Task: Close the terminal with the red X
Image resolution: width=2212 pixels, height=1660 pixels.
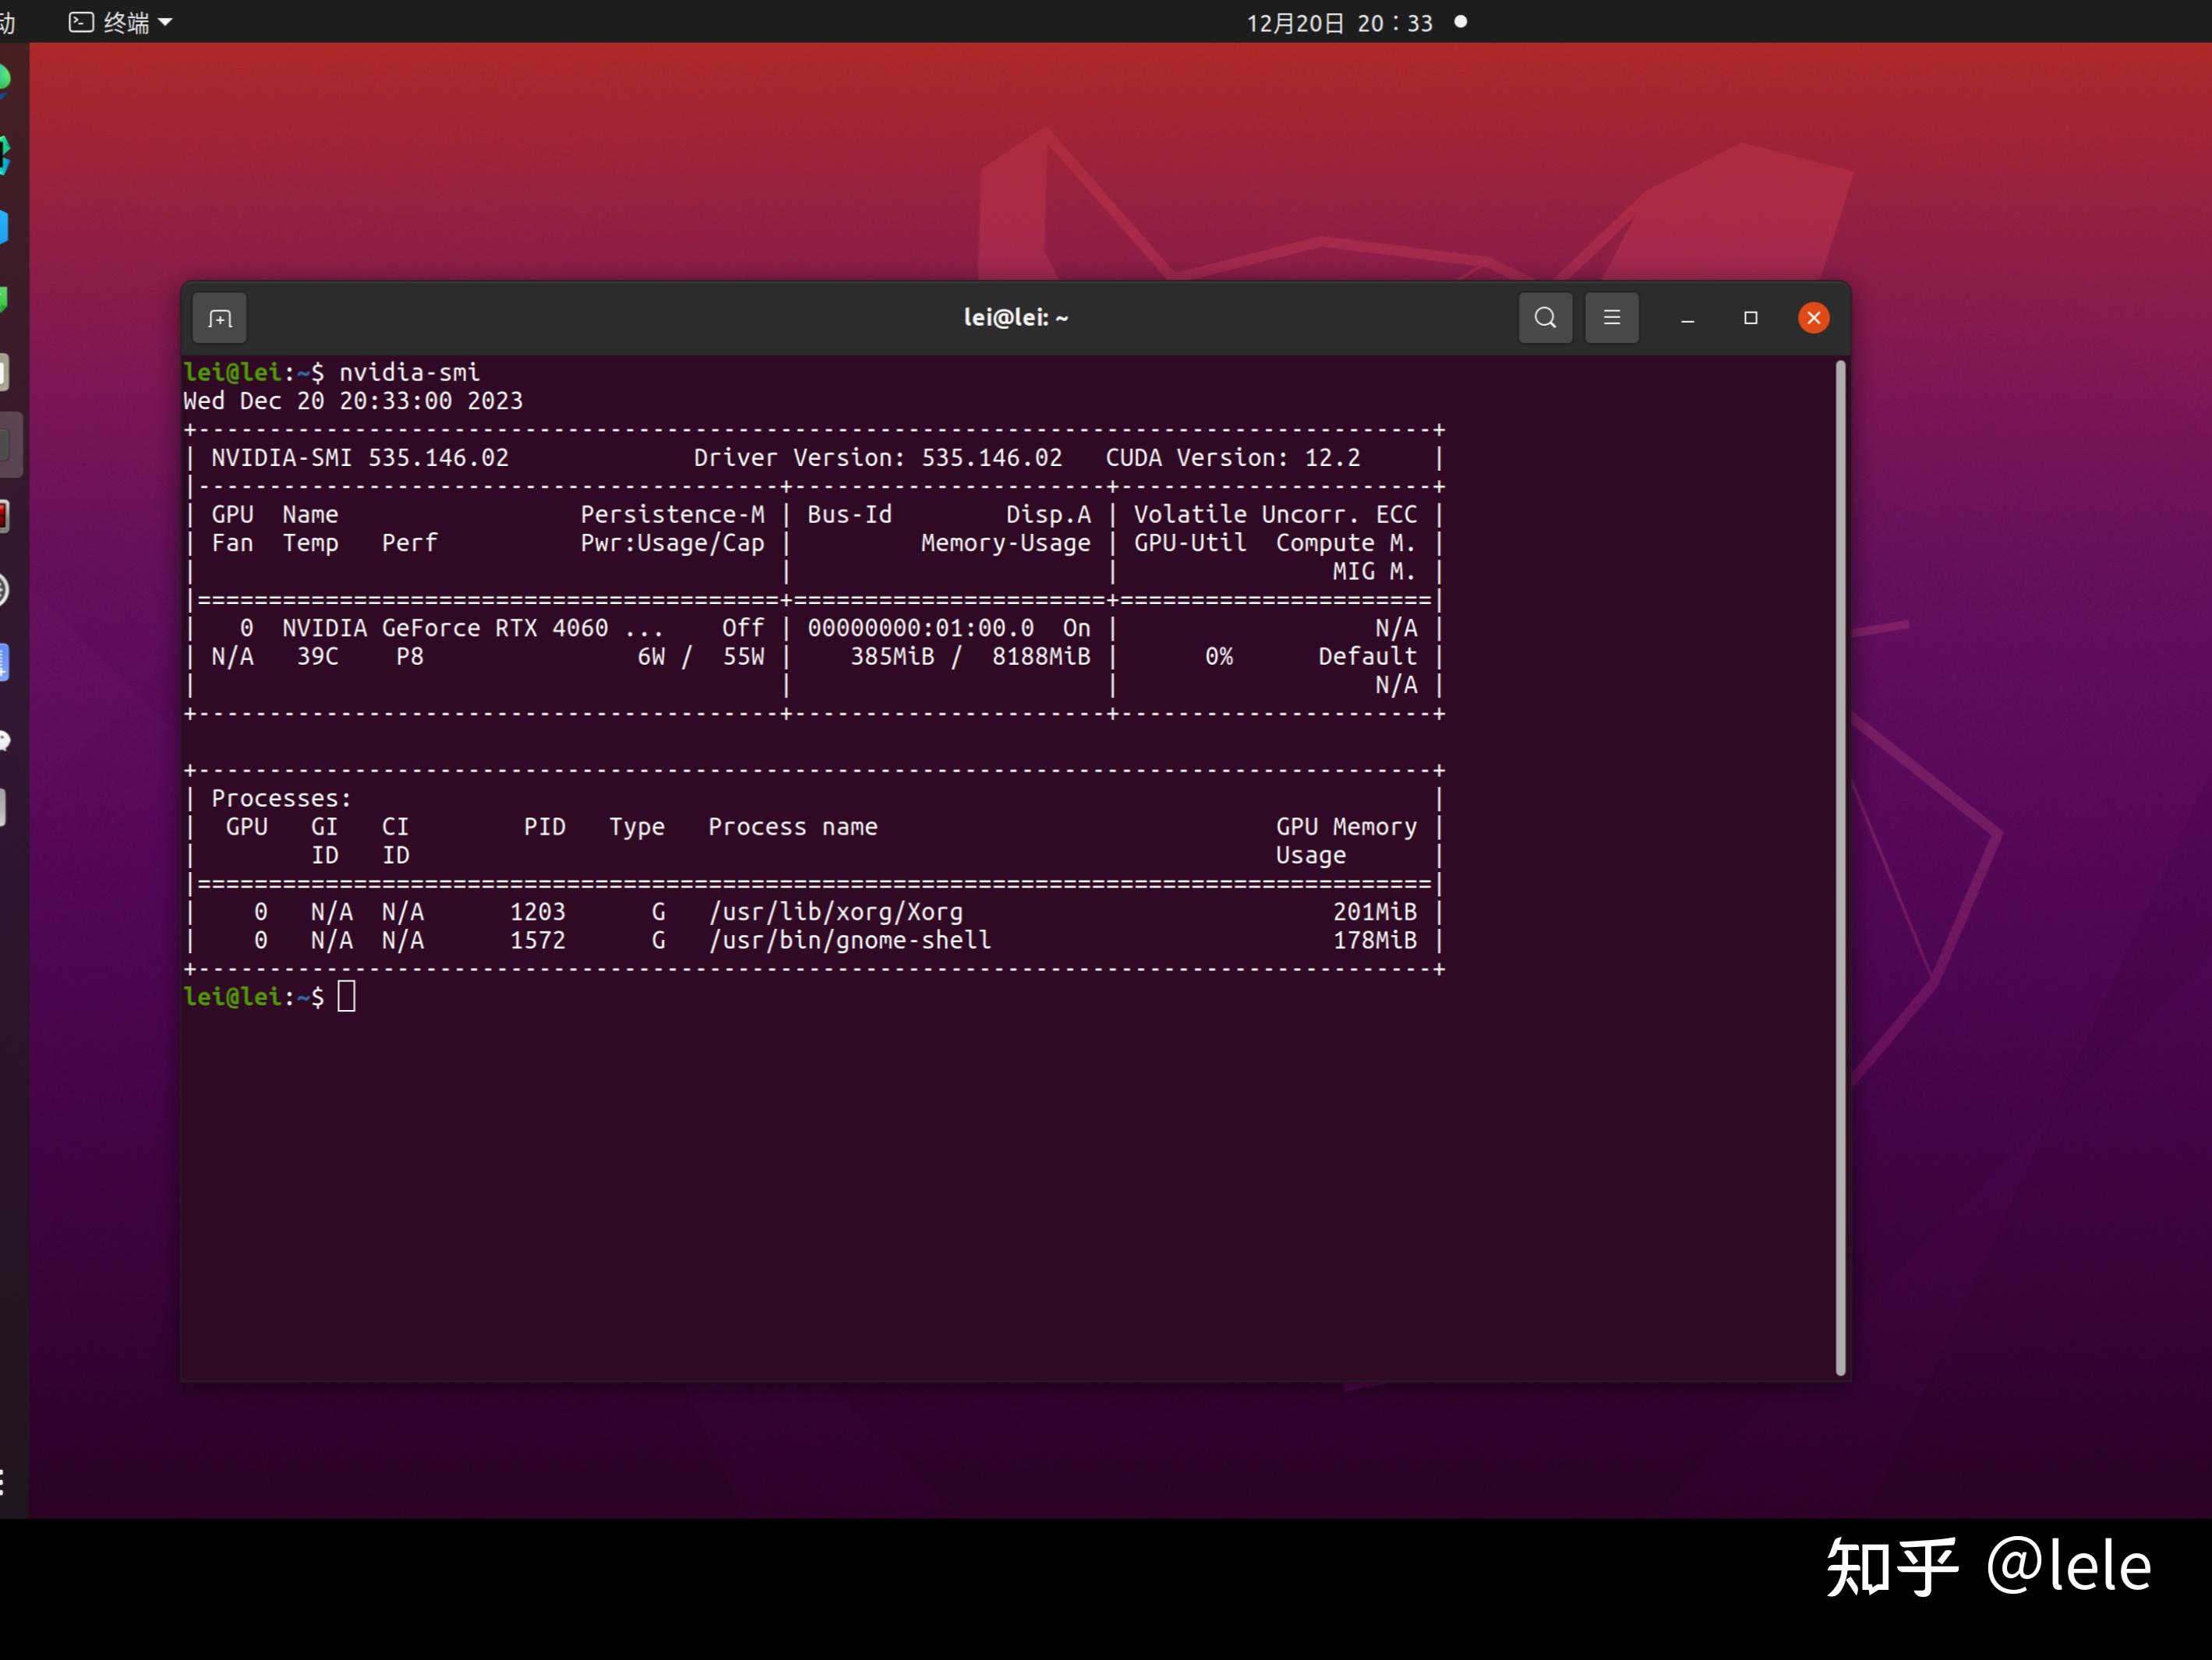Action: coord(1813,318)
